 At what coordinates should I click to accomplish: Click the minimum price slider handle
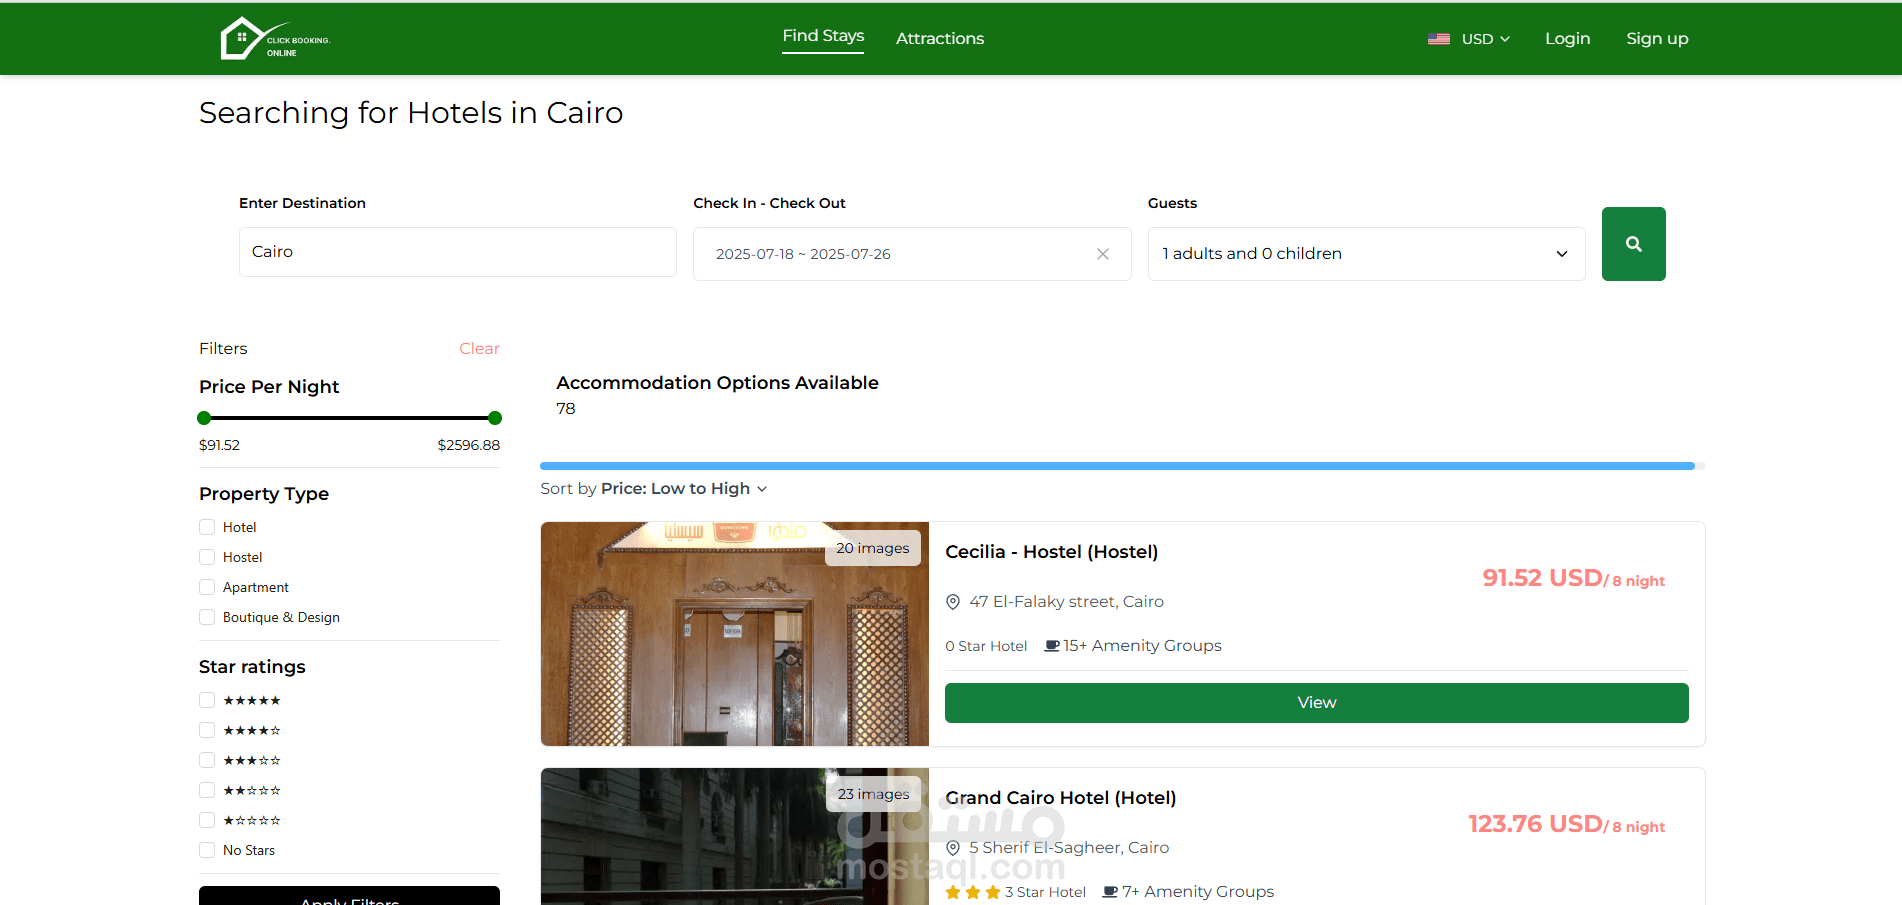pyautogui.click(x=204, y=418)
